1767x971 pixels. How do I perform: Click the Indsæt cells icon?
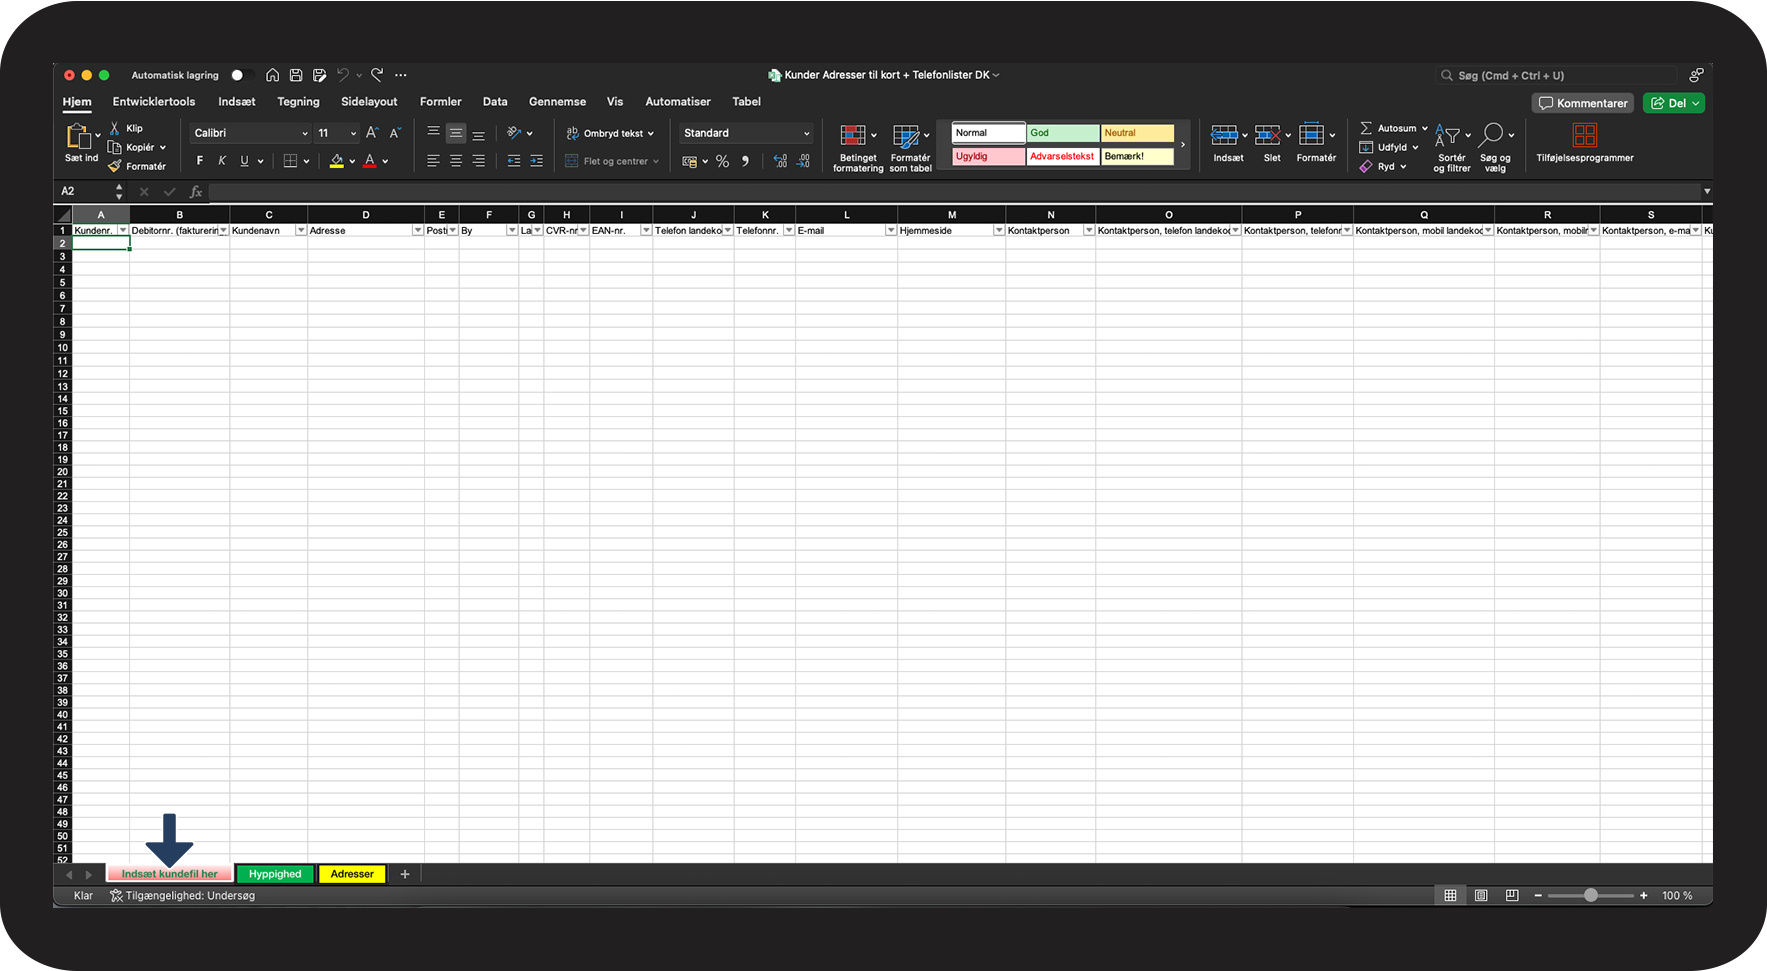pyautogui.click(x=1224, y=135)
